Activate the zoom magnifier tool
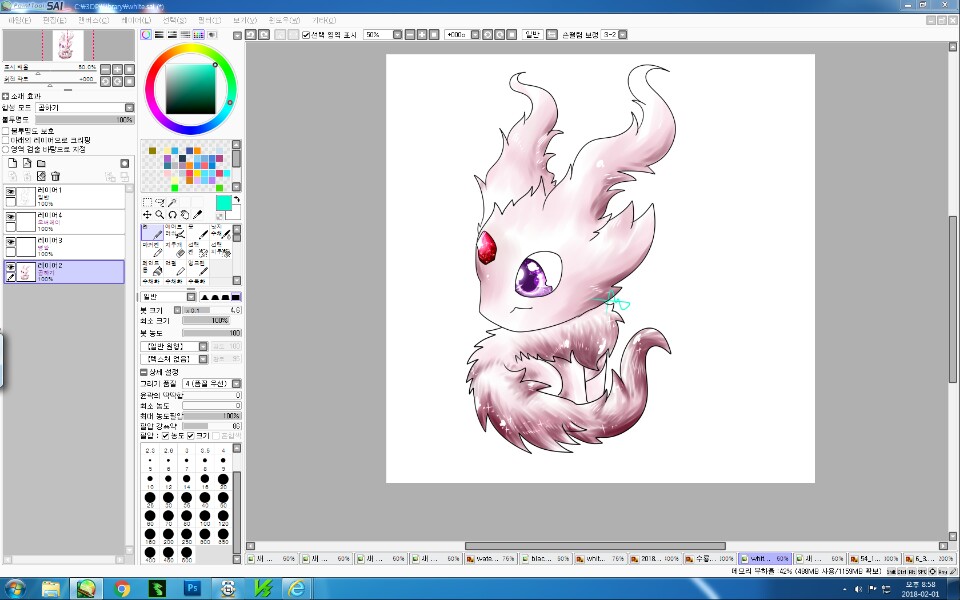960x600 pixels. coord(160,215)
